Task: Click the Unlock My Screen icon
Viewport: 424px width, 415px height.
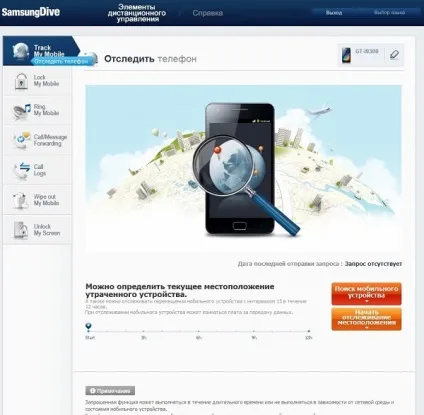Action: pos(21,230)
